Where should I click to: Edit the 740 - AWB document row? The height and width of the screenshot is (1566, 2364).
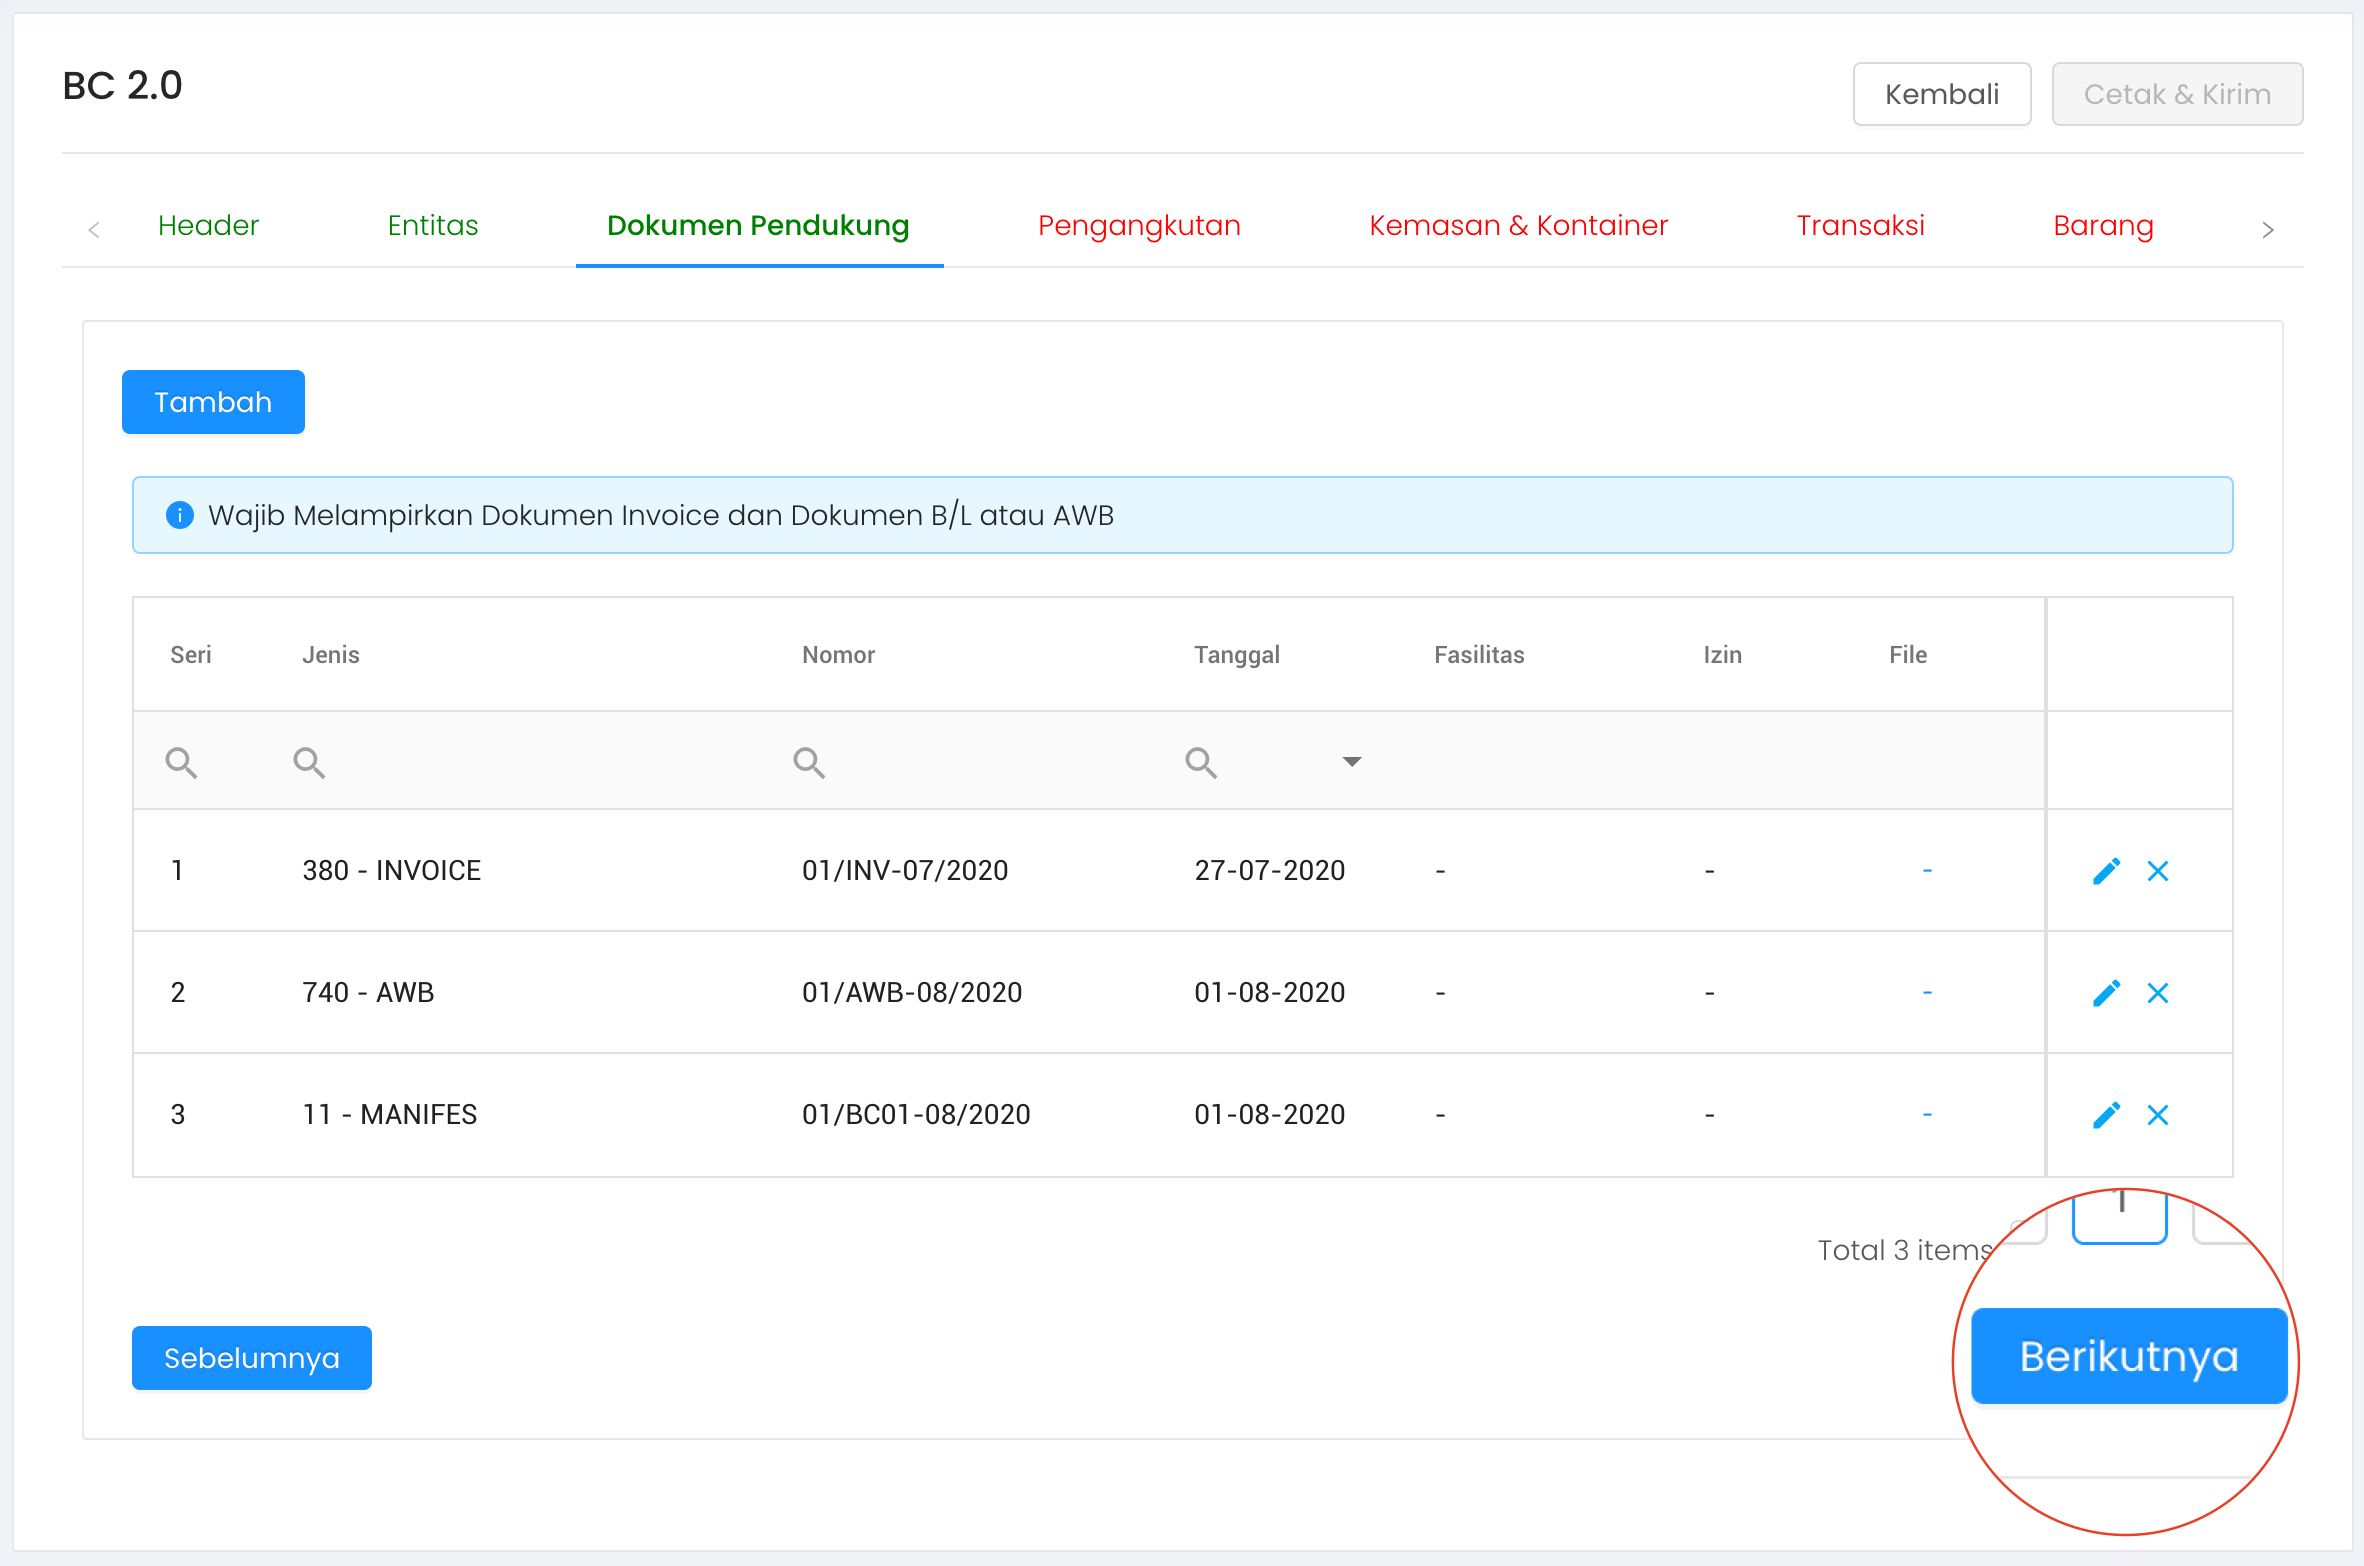coord(2106,993)
